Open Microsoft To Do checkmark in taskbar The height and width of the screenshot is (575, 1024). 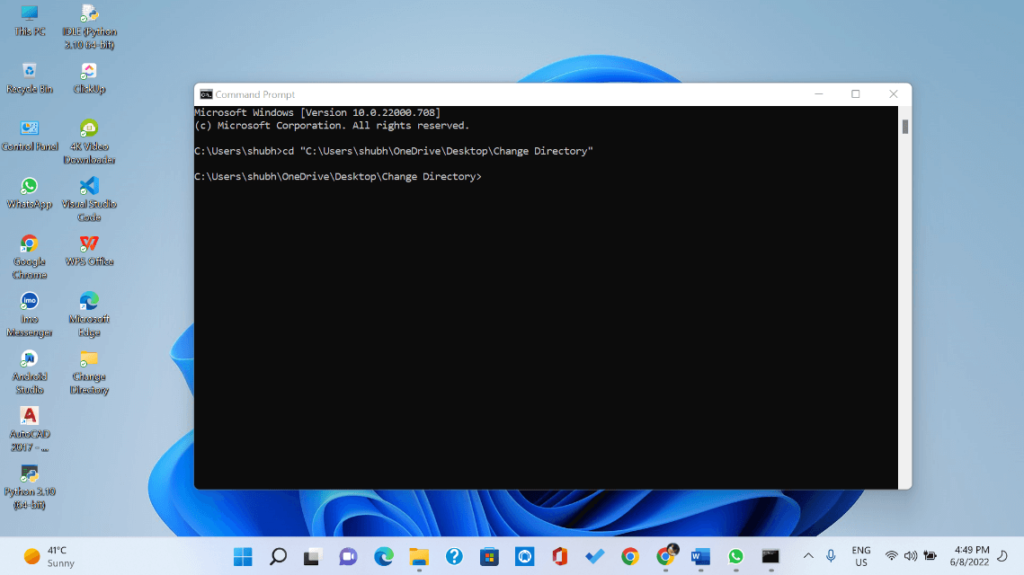click(595, 557)
